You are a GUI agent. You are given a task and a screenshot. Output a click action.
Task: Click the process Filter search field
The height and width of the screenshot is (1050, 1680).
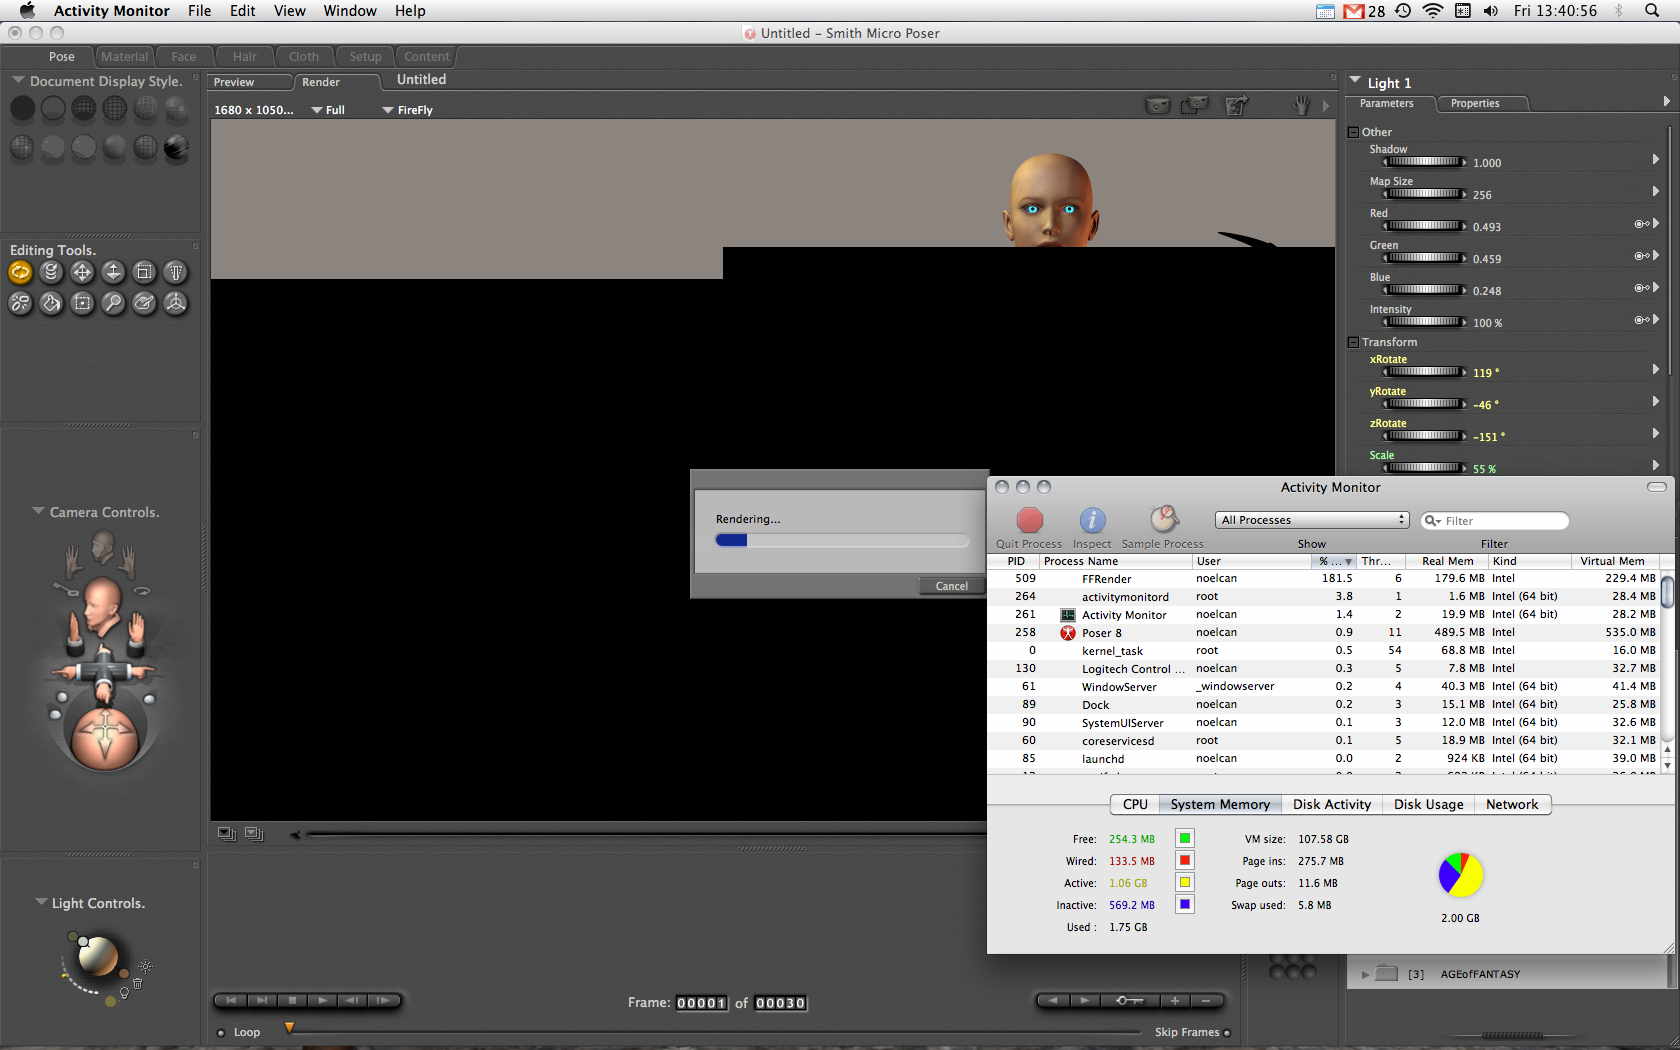point(1502,521)
